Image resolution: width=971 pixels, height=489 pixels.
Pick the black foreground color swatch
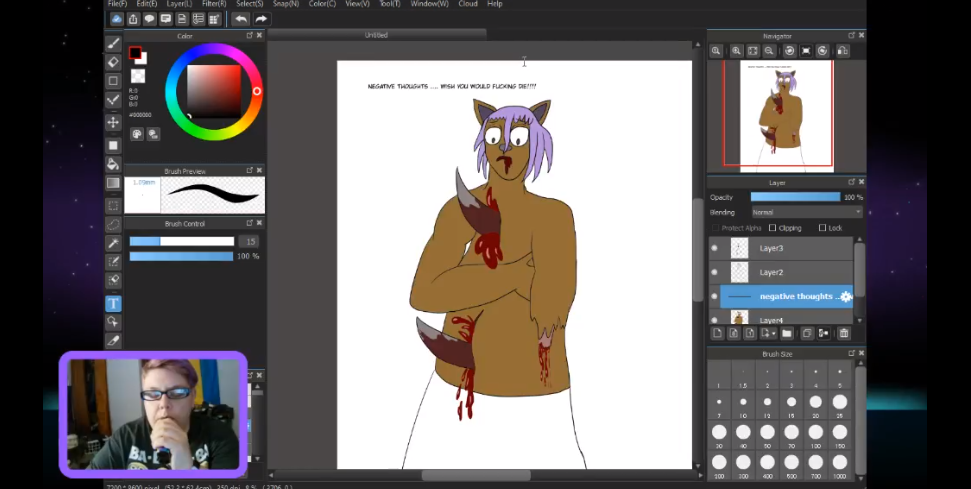click(134, 53)
